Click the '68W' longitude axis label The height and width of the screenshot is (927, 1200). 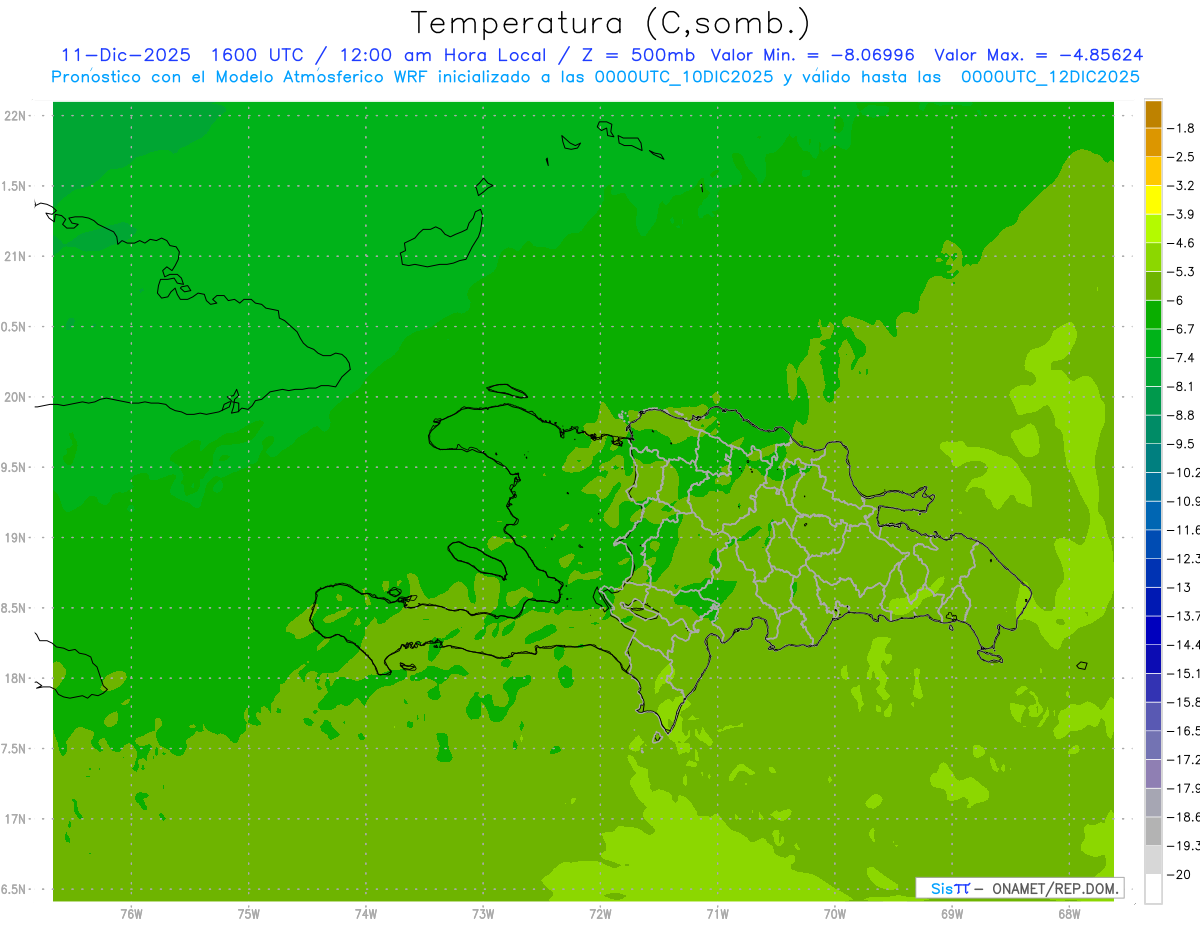point(1069,913)
